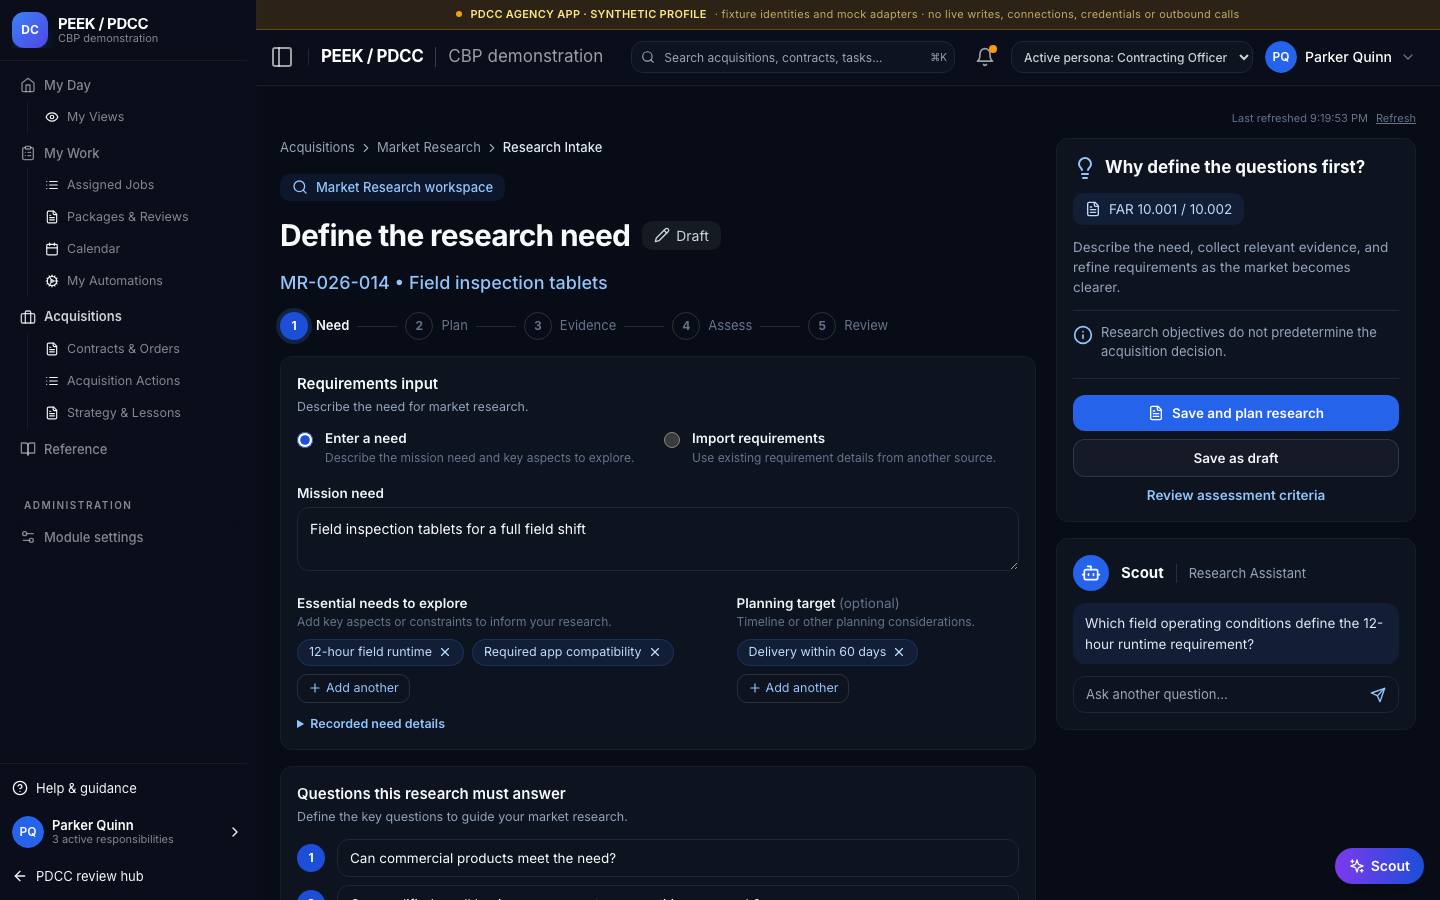Remove the 12-hour field runtime tag
The image size is (1440, 900).
tap(445, 652)
